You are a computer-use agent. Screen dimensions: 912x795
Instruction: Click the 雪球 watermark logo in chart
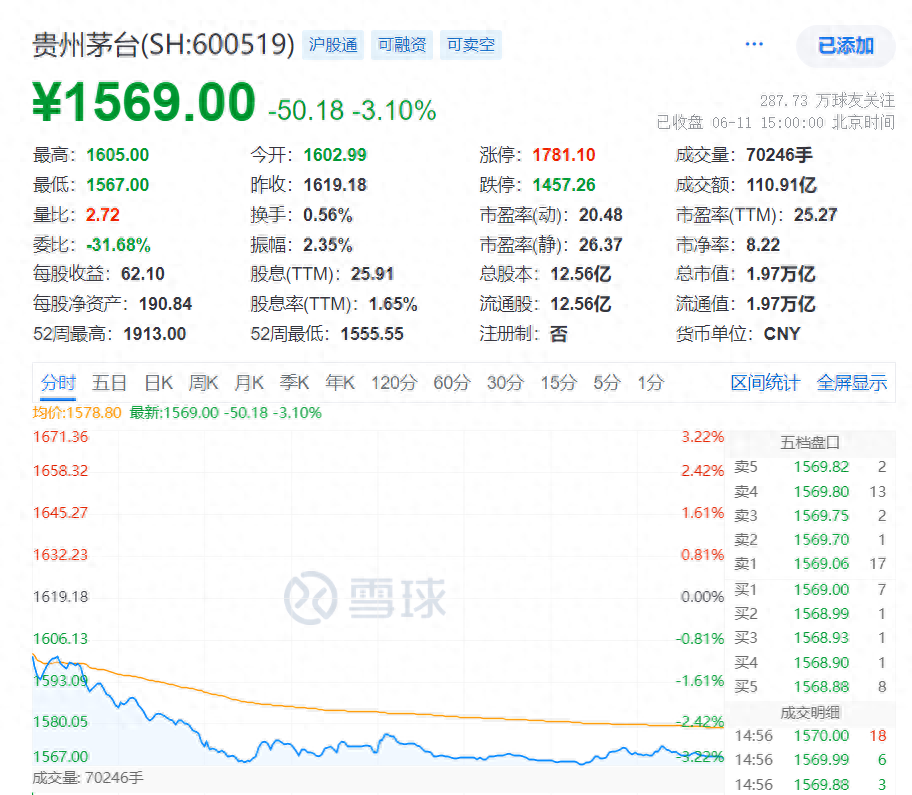(x=364, y=598)
